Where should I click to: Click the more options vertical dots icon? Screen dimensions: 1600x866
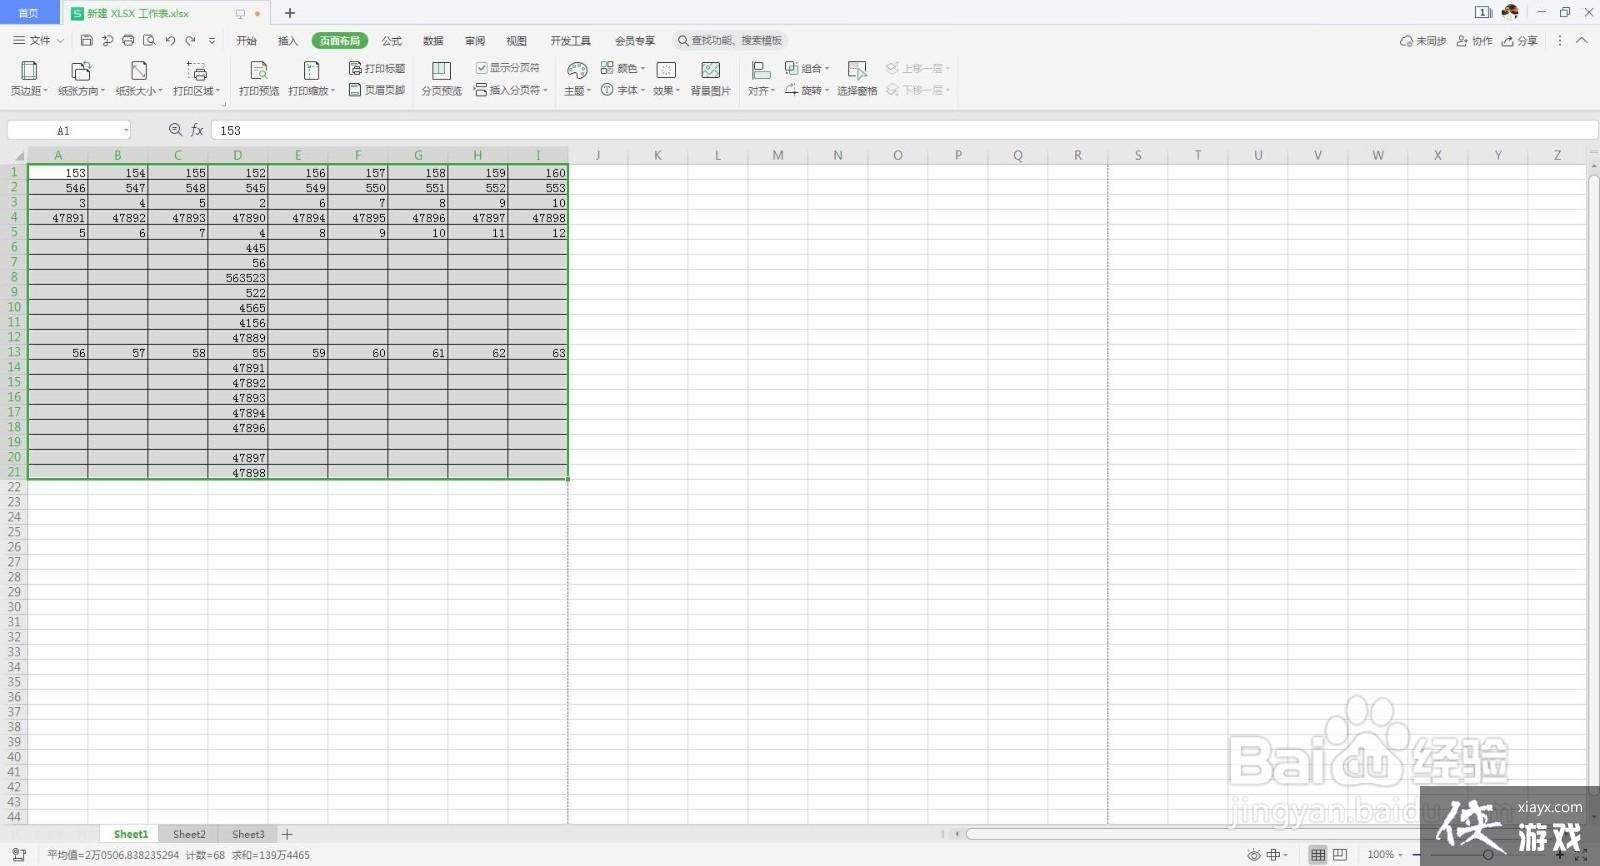pyautogui.click(x=1559, y=41)
